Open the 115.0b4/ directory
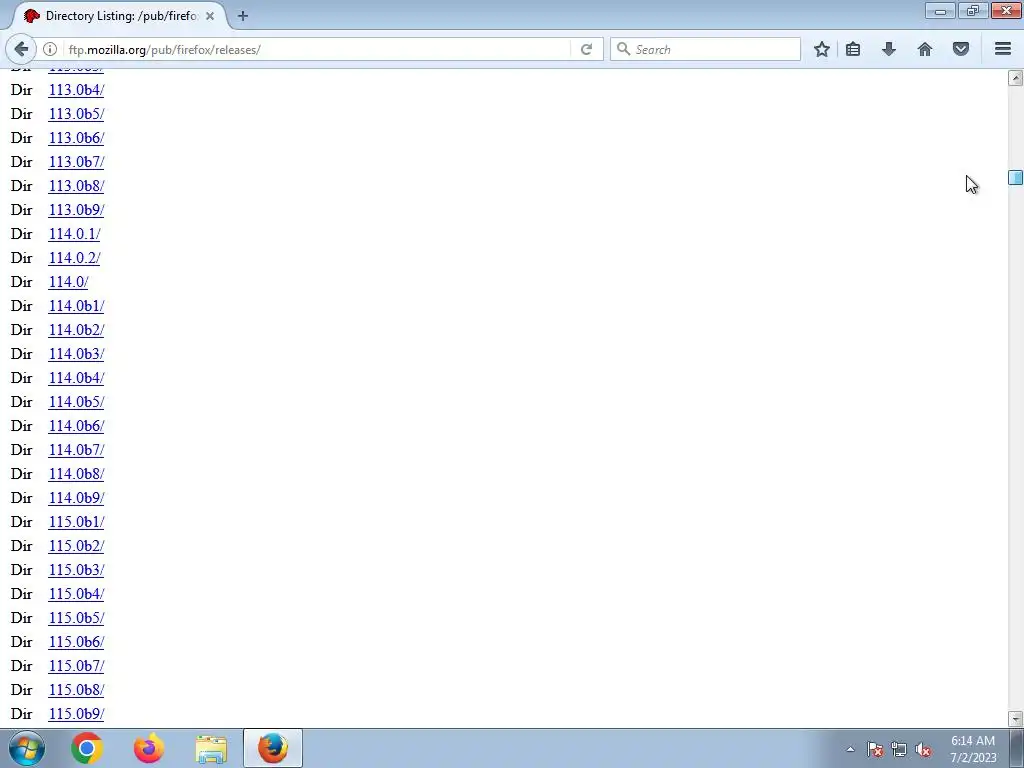This screenshot has width=1024, height=768. point(76,594)
